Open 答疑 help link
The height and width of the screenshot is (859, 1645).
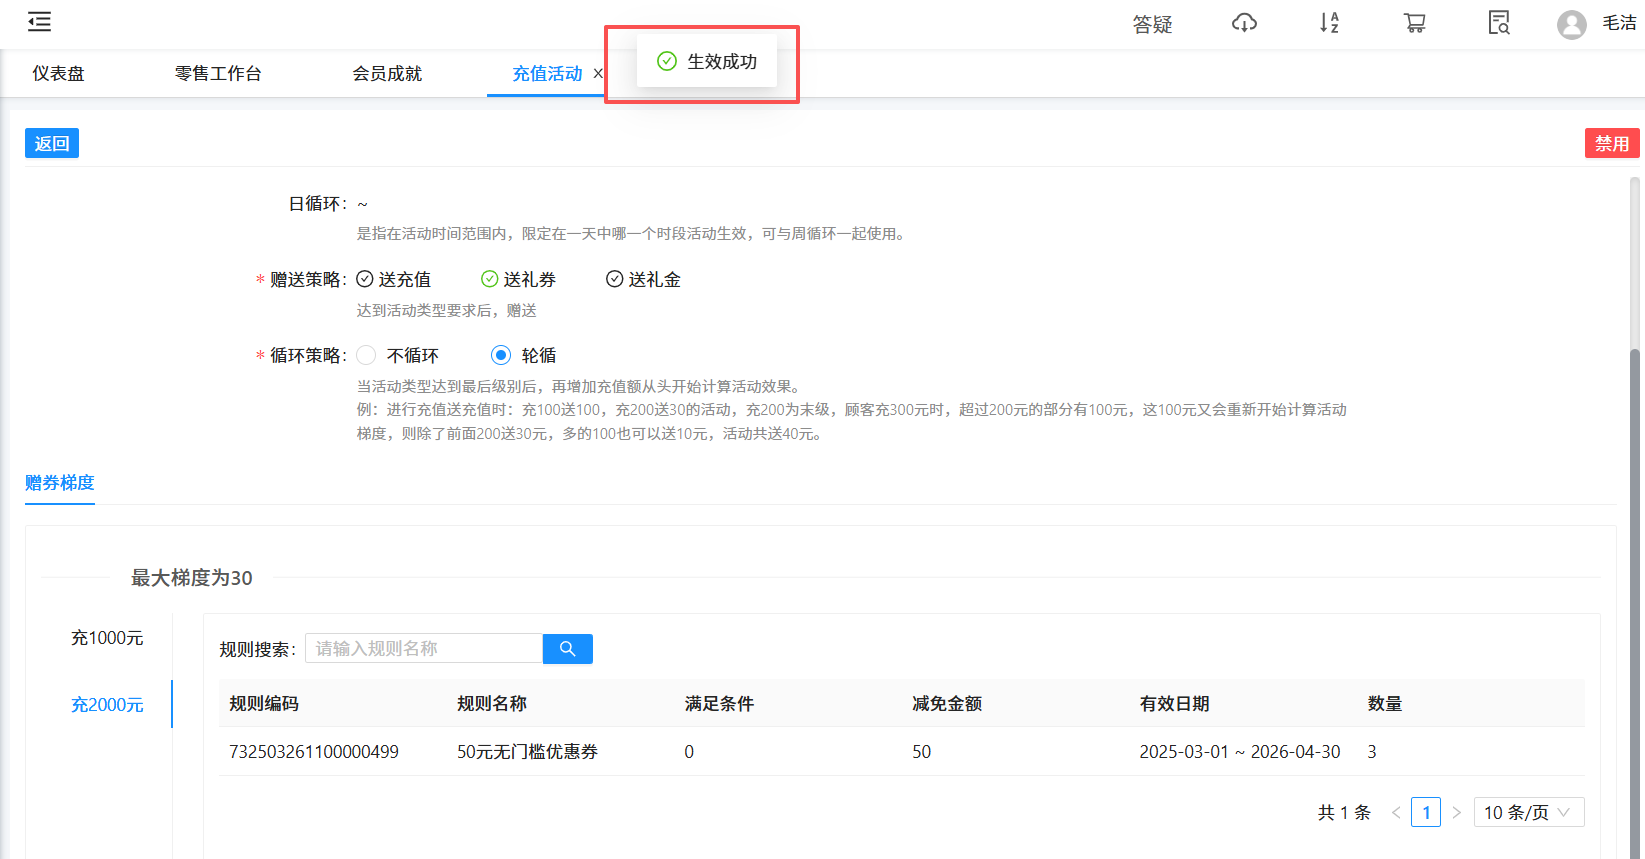point(1152,24)
